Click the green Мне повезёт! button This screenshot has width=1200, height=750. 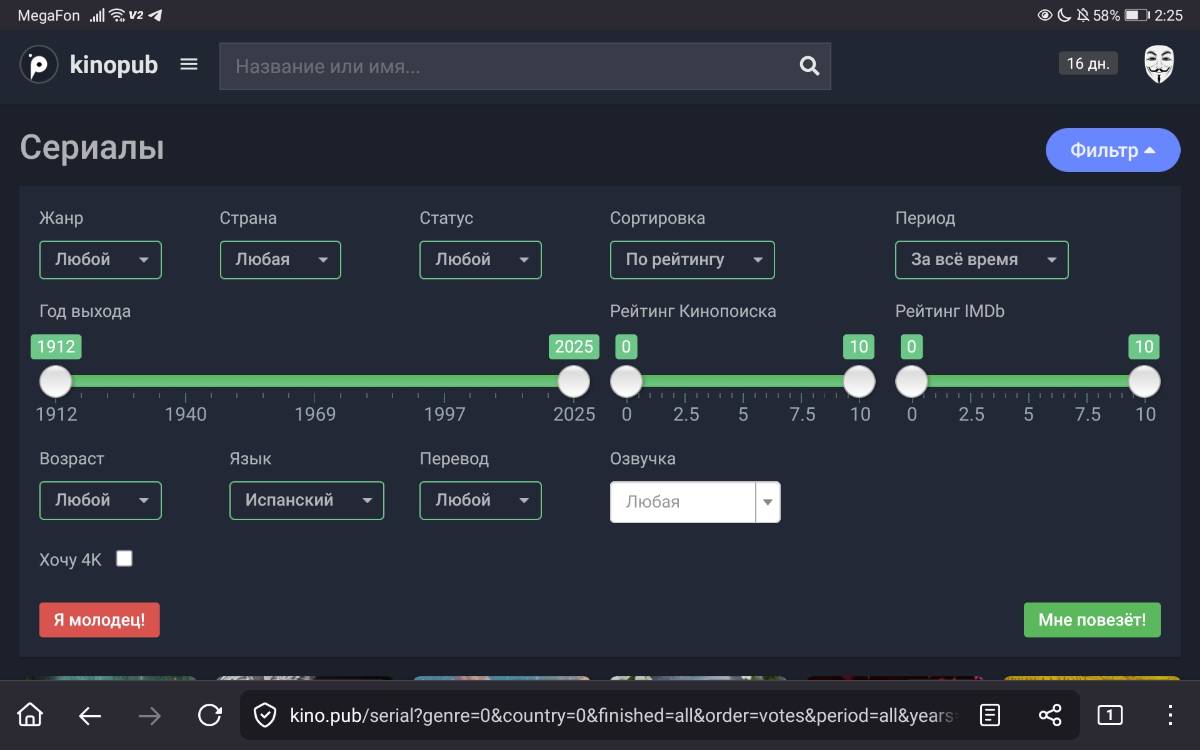tap(1091, 620)
